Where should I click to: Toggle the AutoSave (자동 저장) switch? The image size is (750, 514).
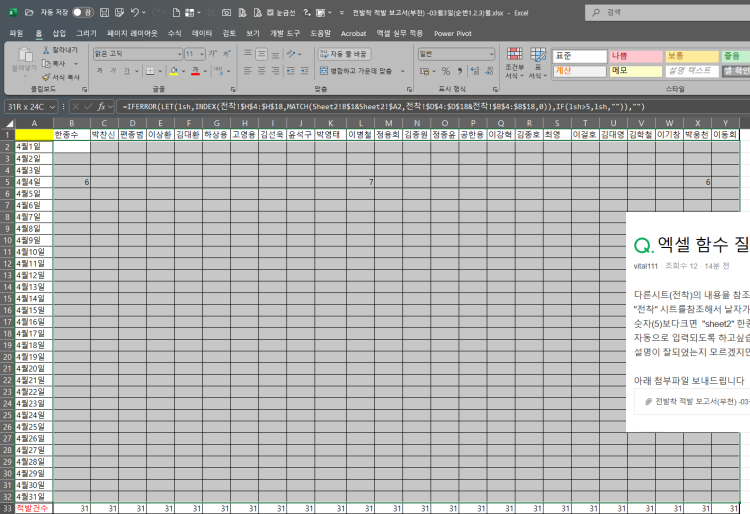(x=81, y=13)
